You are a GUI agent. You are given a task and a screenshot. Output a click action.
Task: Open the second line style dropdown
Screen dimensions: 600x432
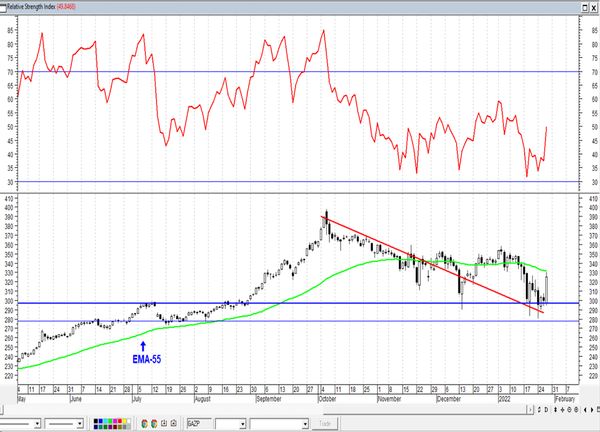80,423
